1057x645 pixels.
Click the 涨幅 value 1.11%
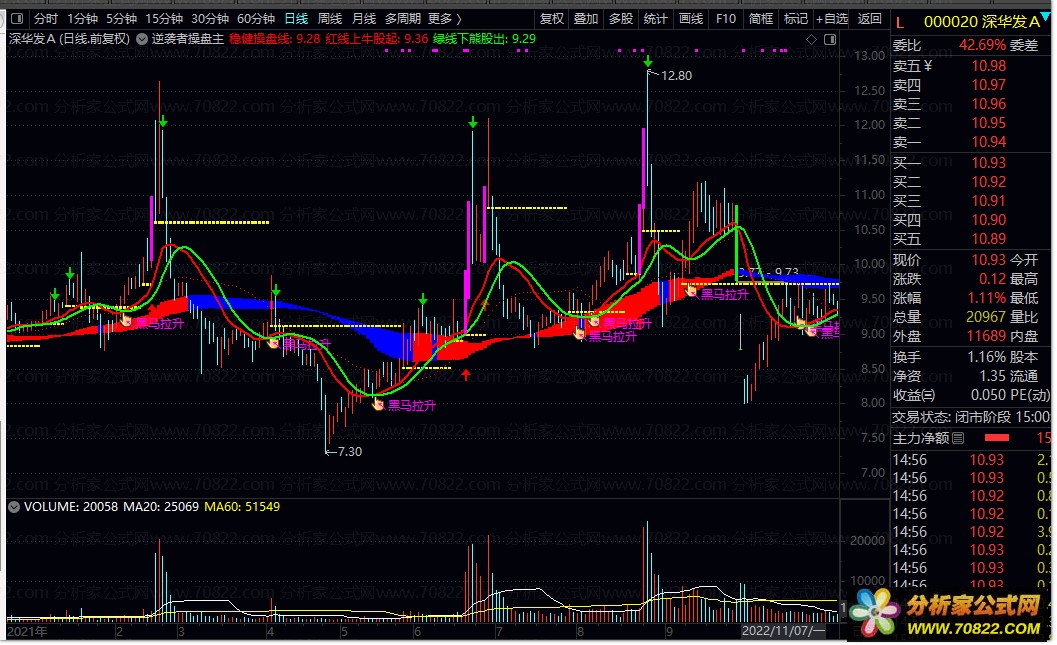click(x=986, y=298)
